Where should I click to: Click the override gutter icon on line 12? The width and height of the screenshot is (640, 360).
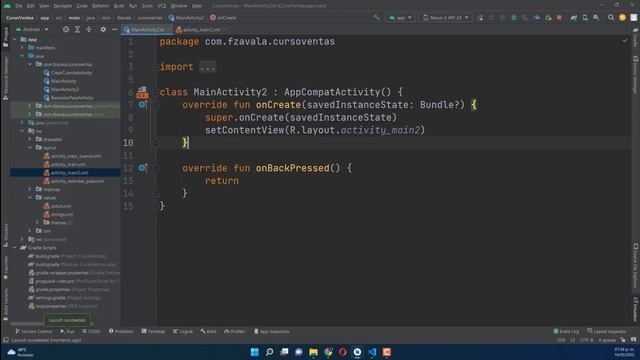[x=142, y=168]
